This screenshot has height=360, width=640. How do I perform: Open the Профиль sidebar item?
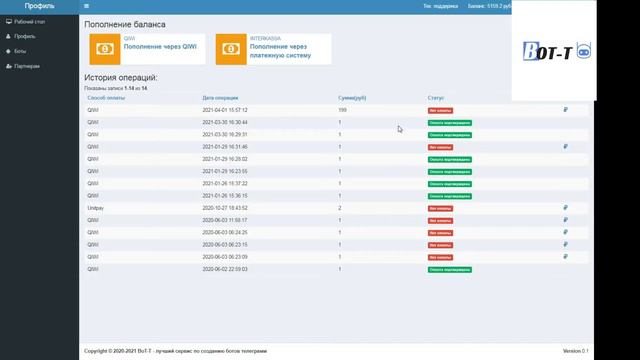[x=24, y=36]
